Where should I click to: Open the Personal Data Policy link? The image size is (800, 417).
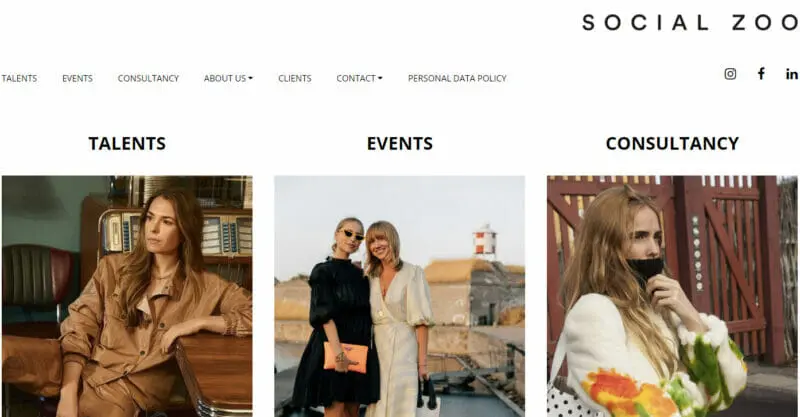click(x=457, y=78)
